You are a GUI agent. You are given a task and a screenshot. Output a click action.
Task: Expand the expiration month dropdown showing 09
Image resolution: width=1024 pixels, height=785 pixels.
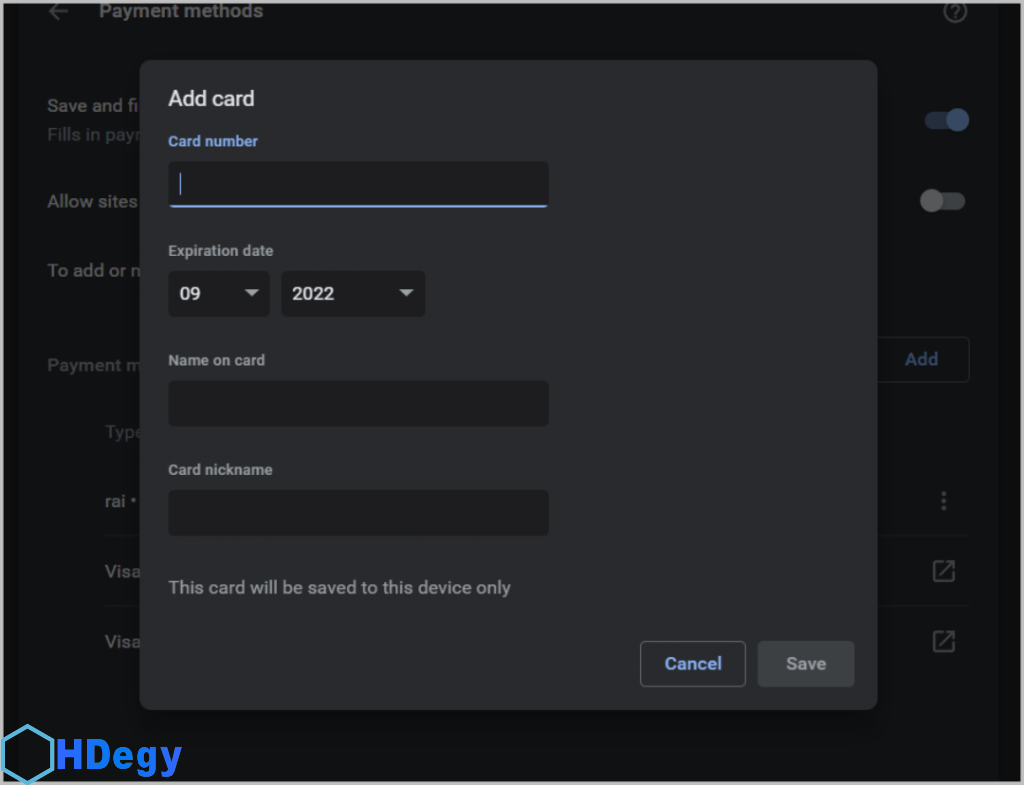[x=218, y=294]
